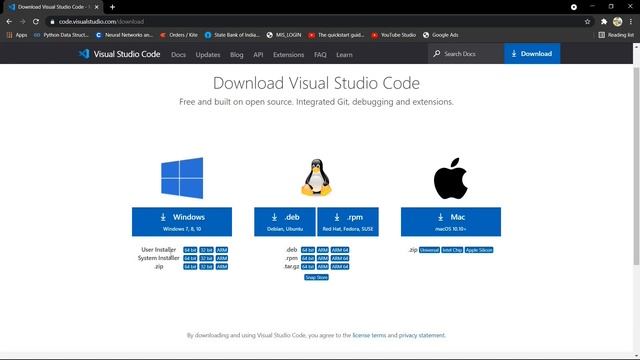Open the Chrome three-dot menu

(x=631, y=22)
